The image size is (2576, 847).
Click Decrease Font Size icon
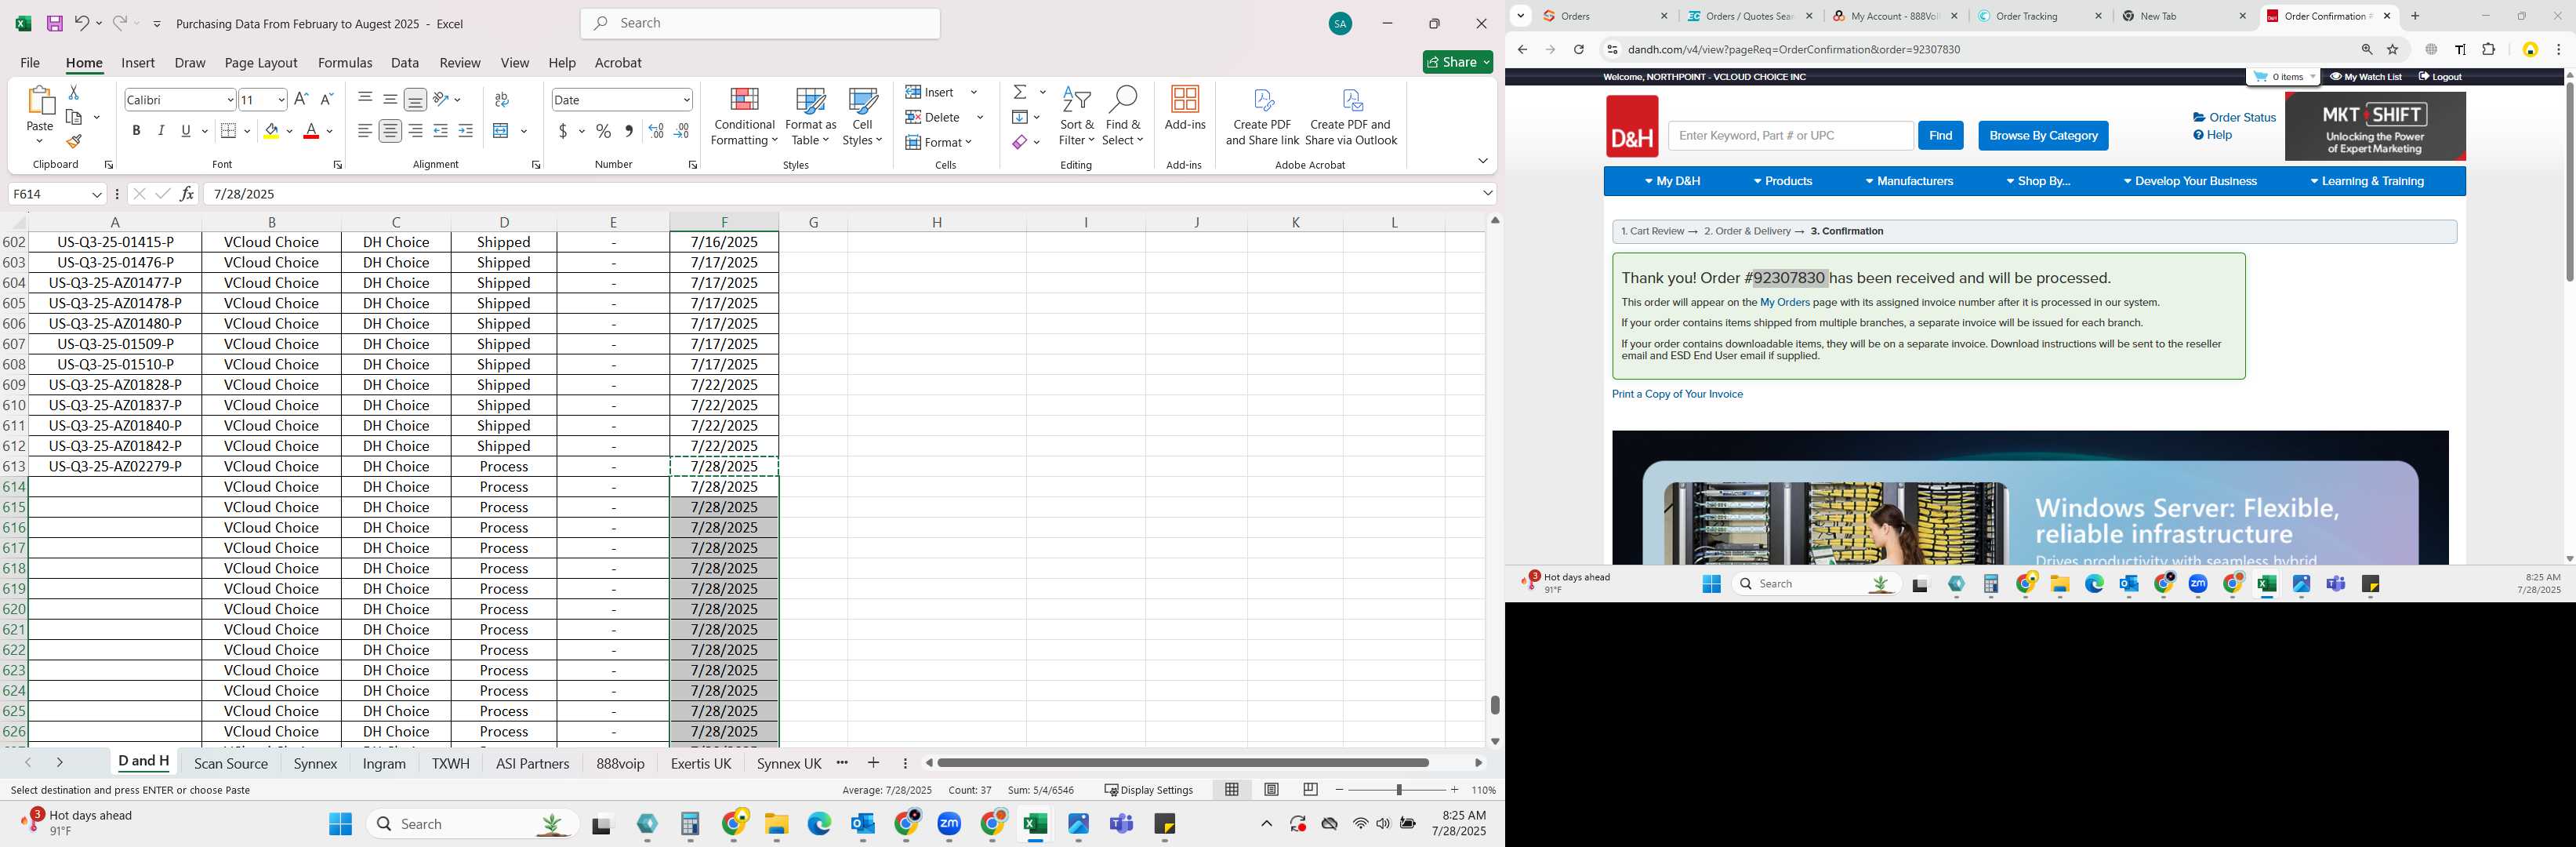pos(326,99)
